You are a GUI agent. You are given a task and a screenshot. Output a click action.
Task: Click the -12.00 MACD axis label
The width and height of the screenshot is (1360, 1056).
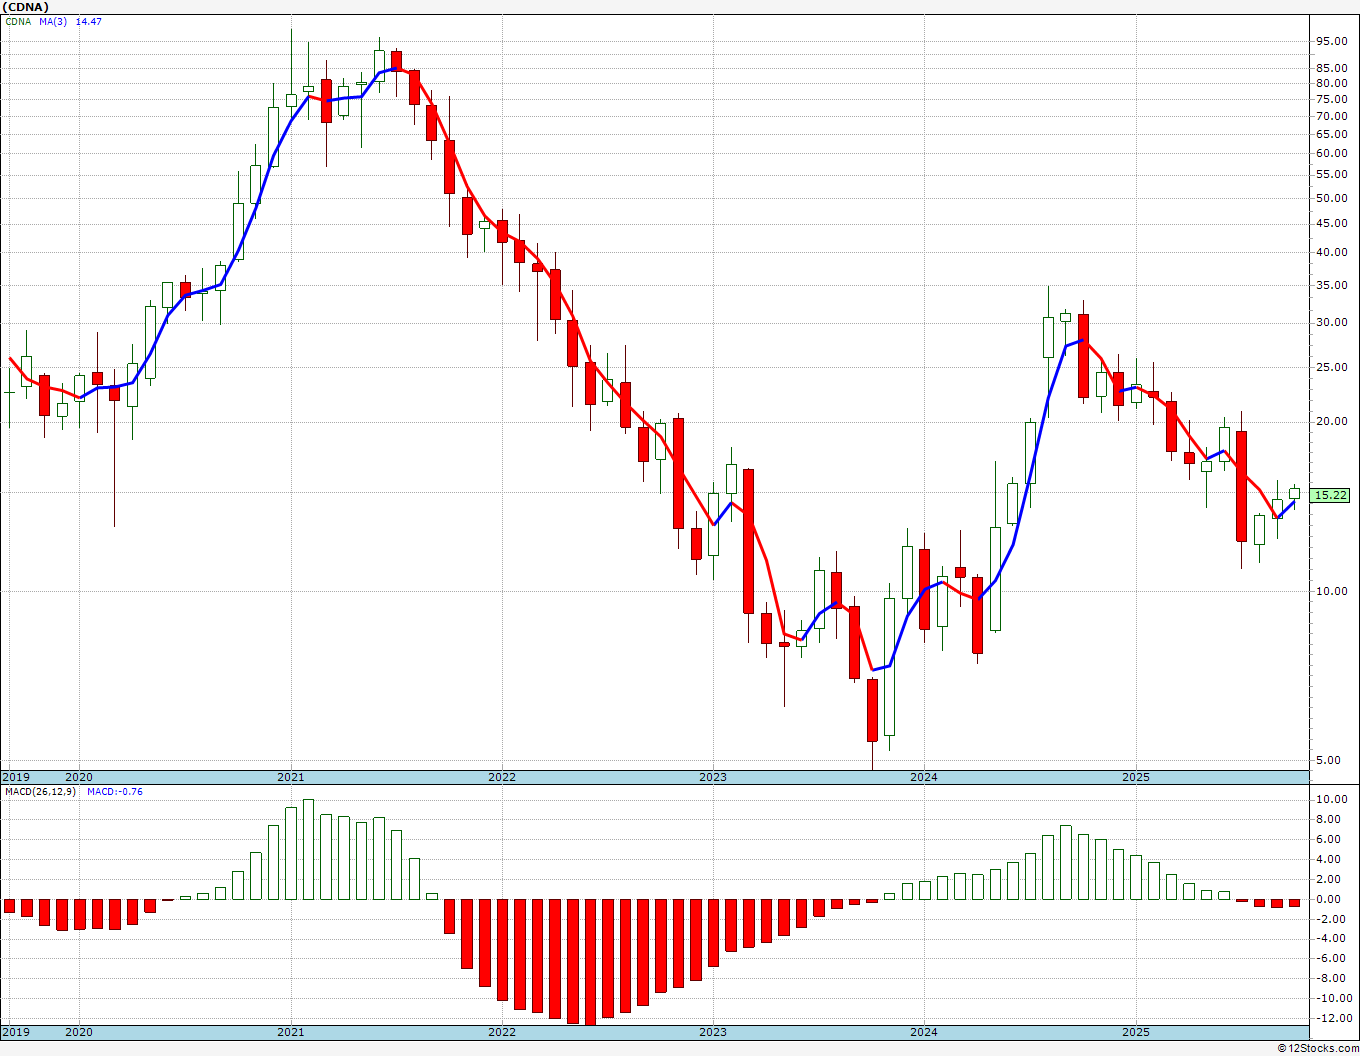tap(1329, 1018)
